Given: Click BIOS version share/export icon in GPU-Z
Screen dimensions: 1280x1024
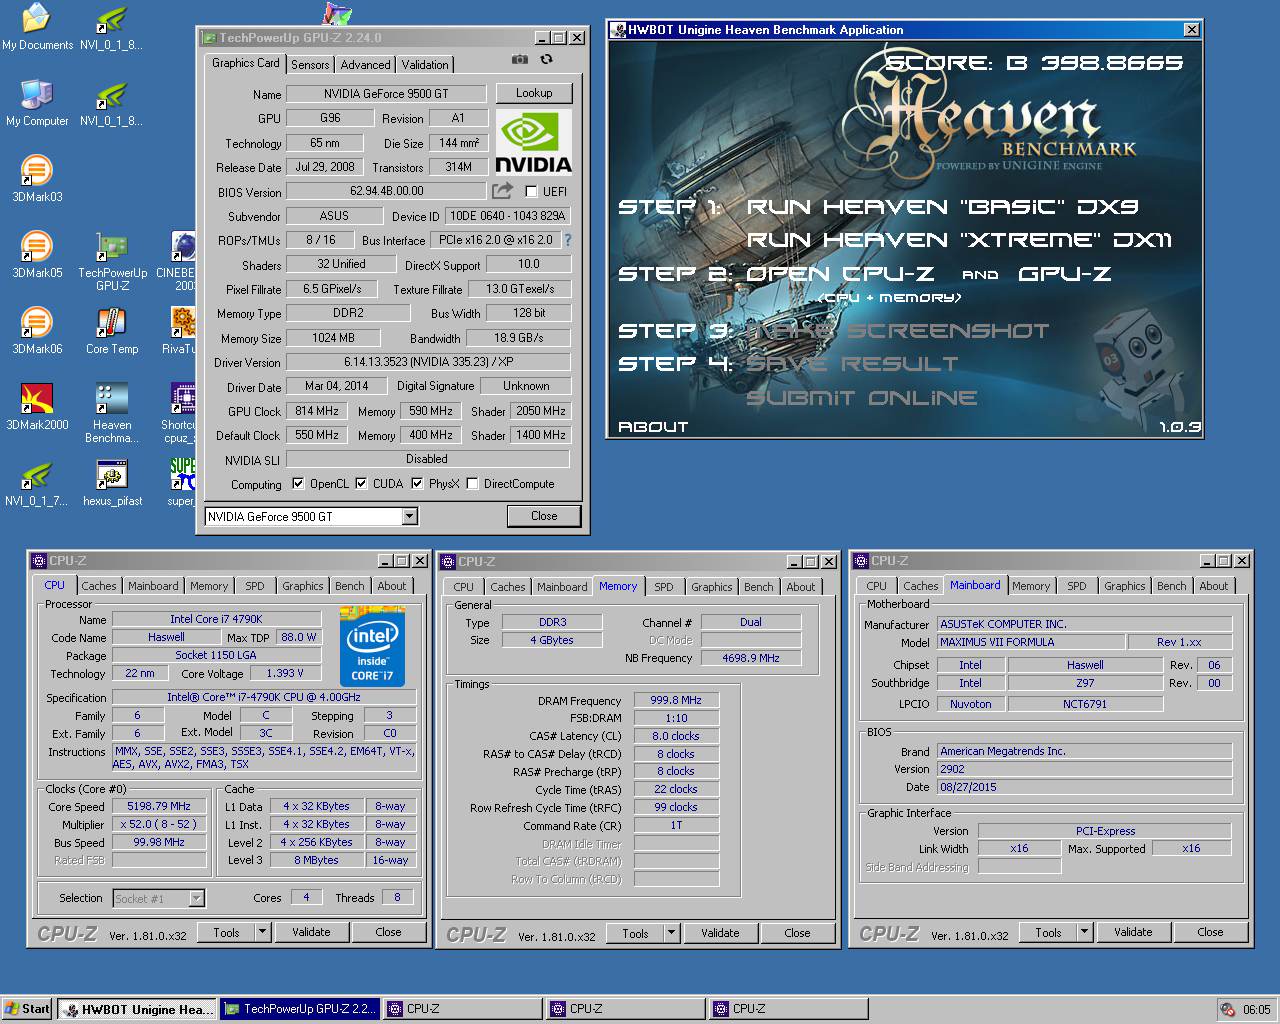Looking at the screenshot, I should (x=502, y=191).
